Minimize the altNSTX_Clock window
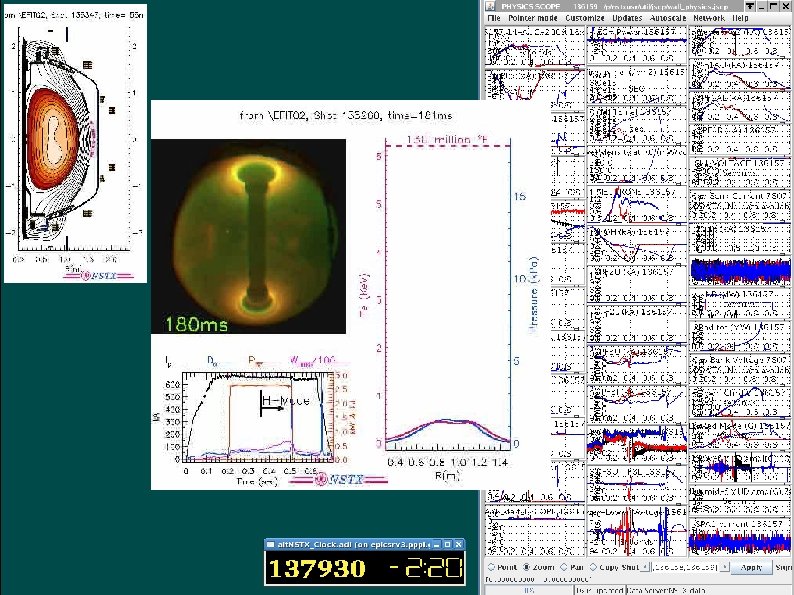The width and height of the screenshot is (794, 595). pos(436,544)
